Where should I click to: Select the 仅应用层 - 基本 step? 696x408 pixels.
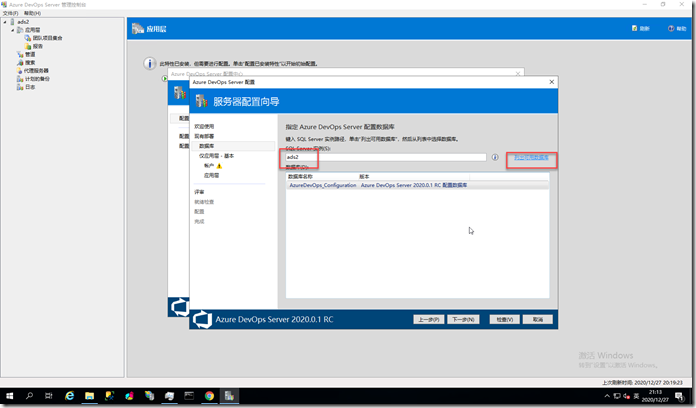click(216, 156)
